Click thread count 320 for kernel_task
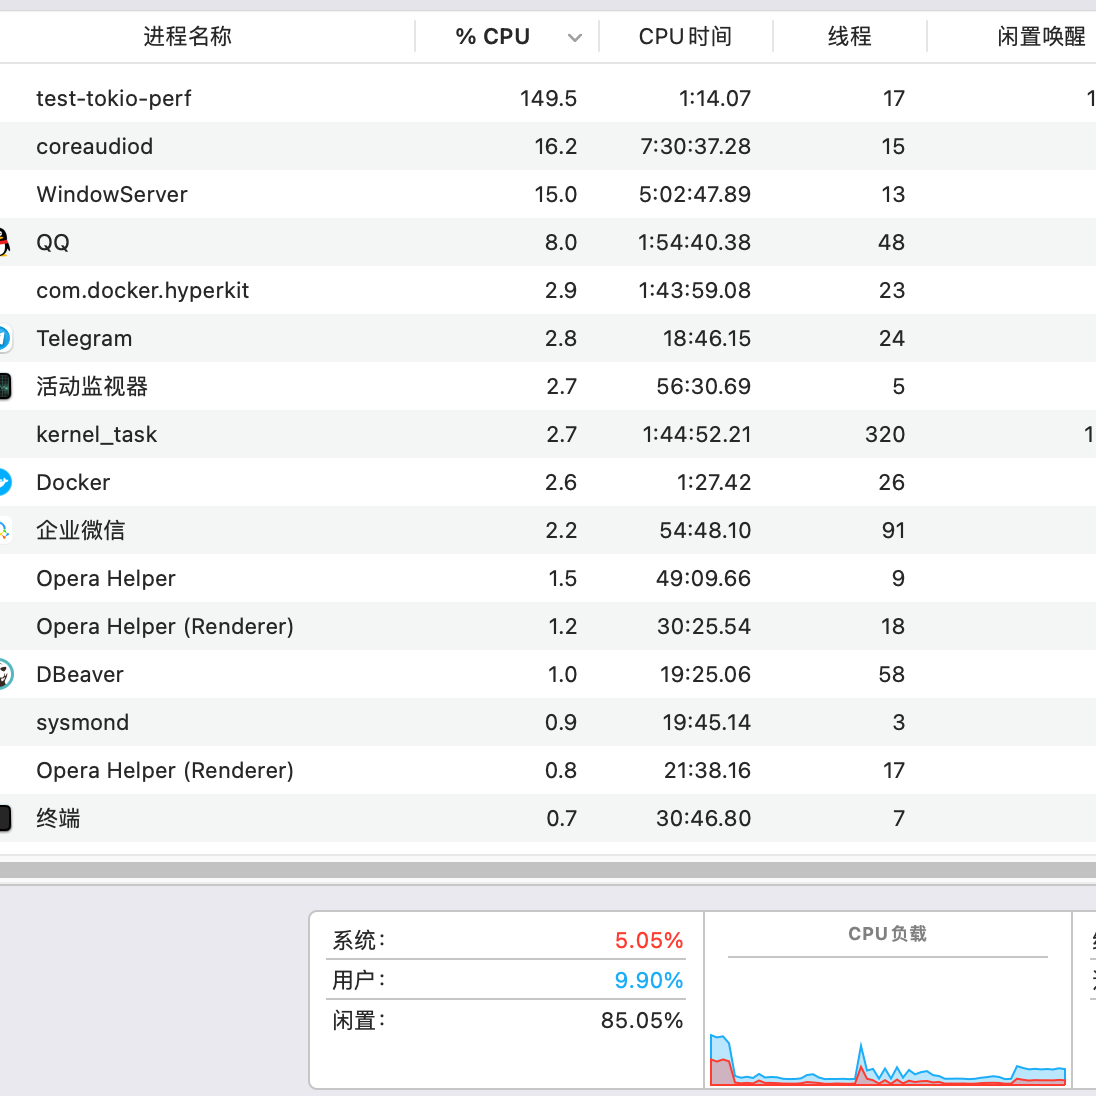Viewport: 1096px width, 1096px height. coord(885,435)
